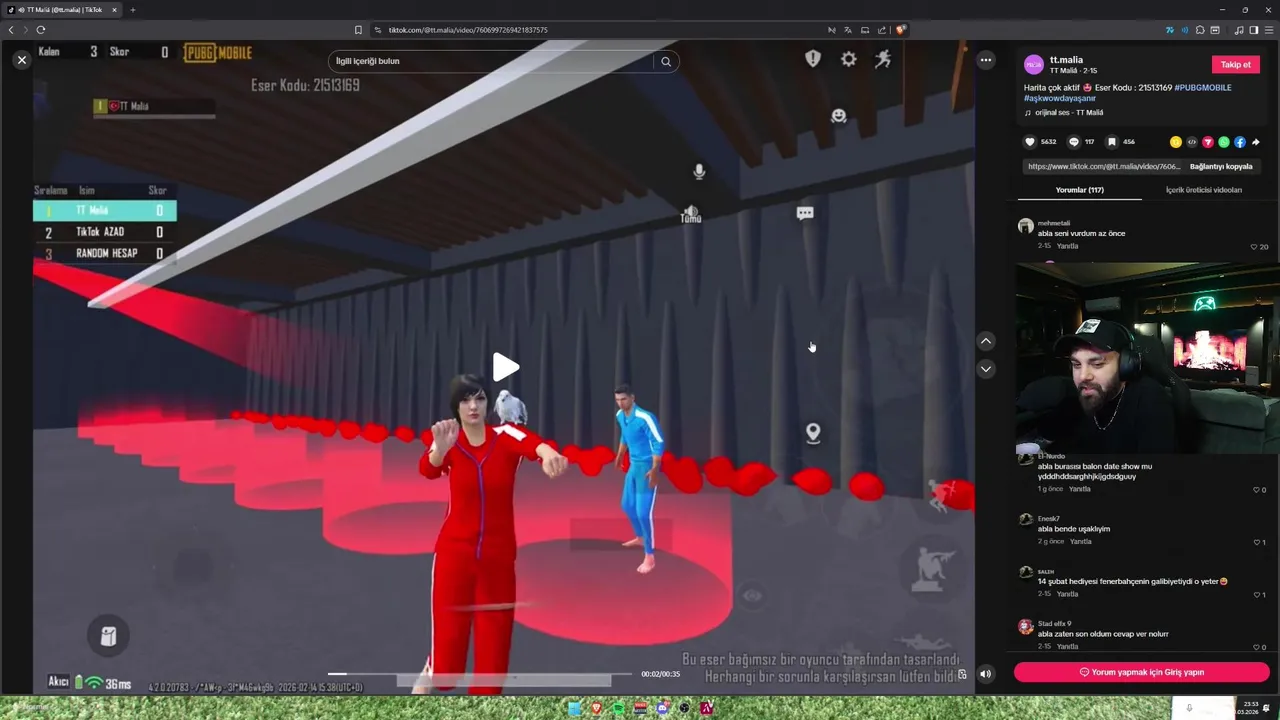Share video to WhatsApp

click(1224, 142)
